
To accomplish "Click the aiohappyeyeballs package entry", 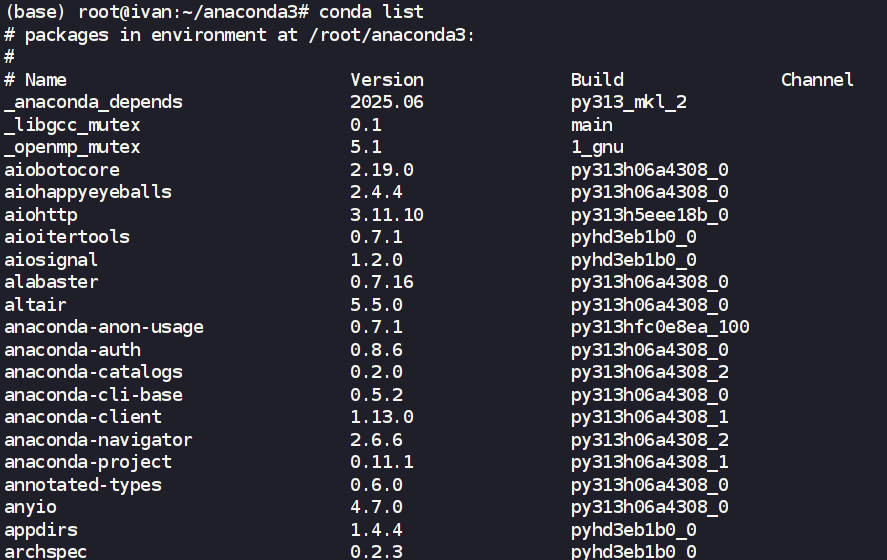I will coord(88,192).
